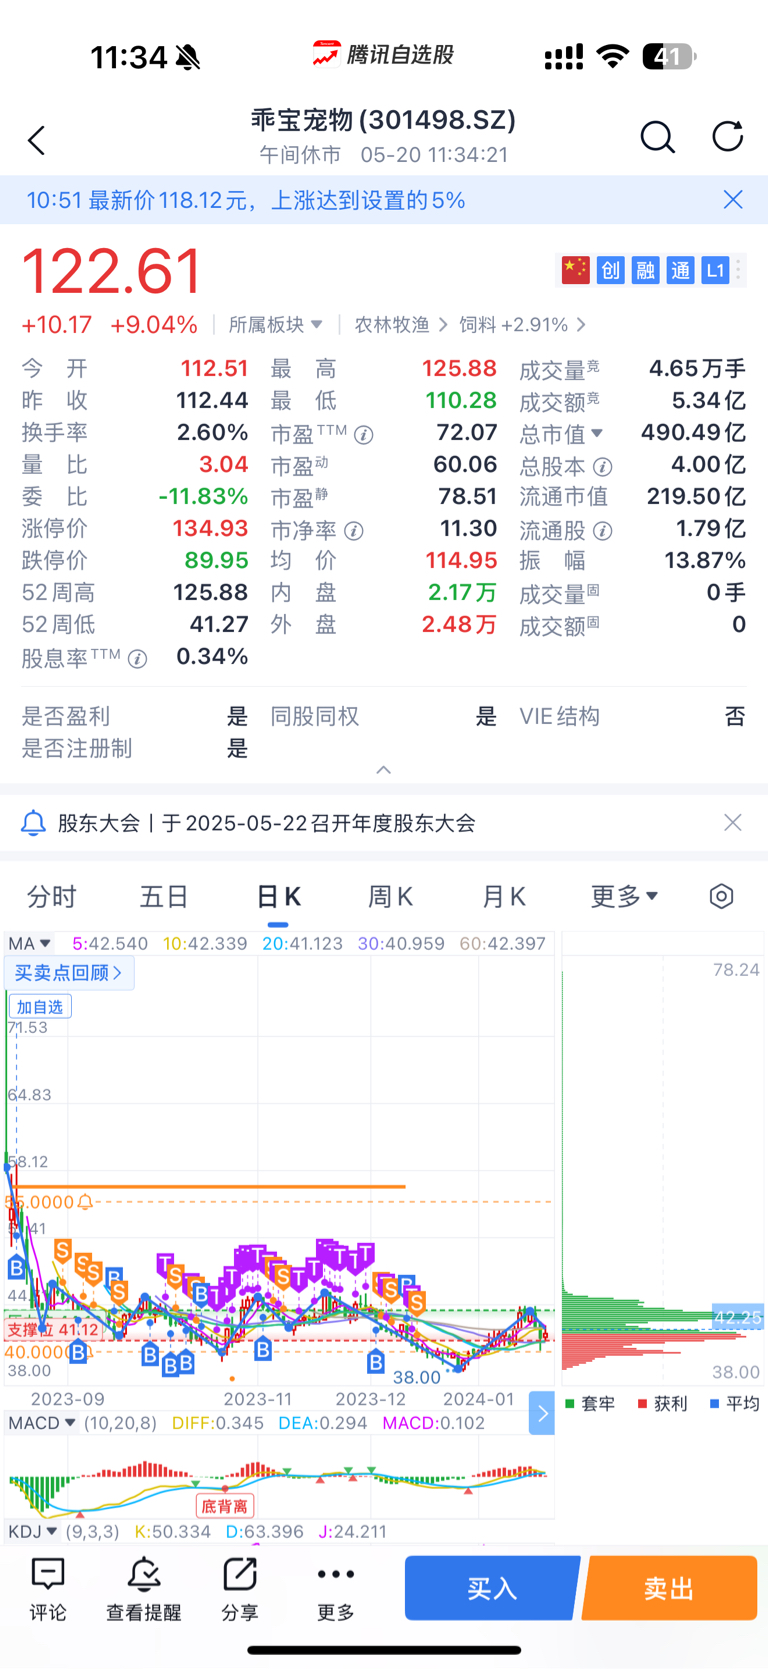
Task: Tap the 套牢 green legend swatch
Action: [570, 1404]
